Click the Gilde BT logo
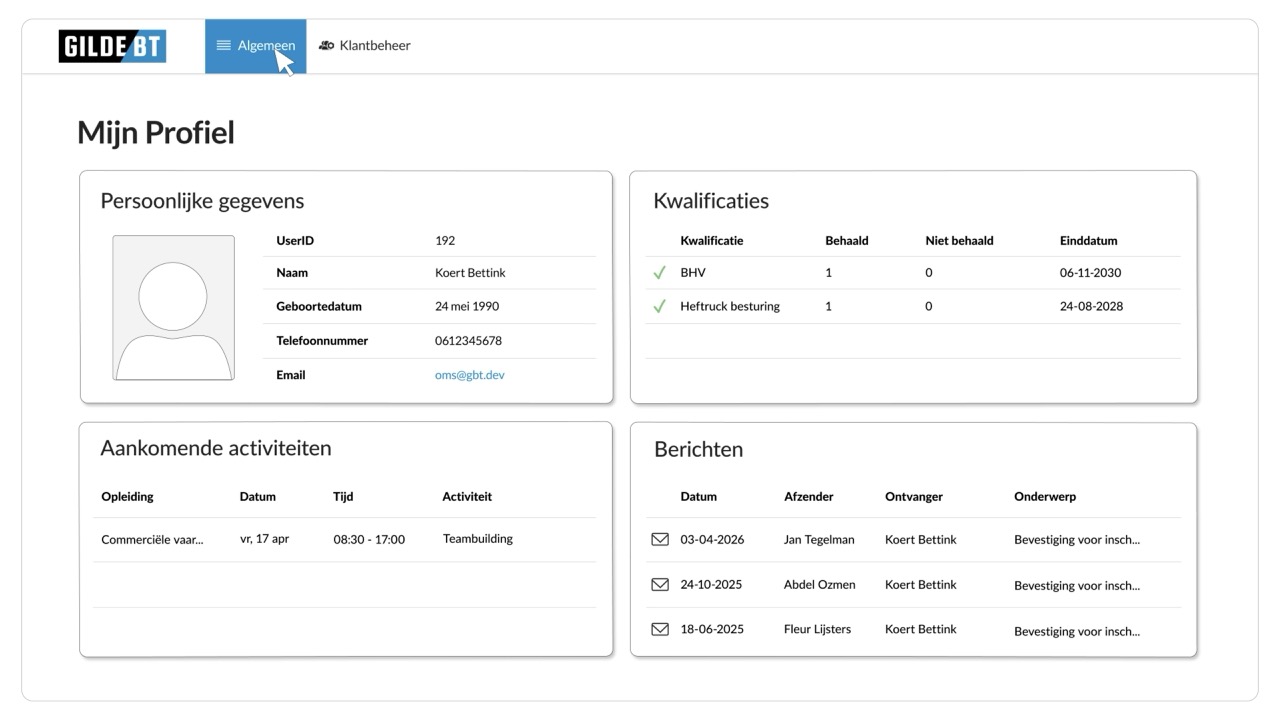This screenshot has height=720, width=1280. pos(112,46)
